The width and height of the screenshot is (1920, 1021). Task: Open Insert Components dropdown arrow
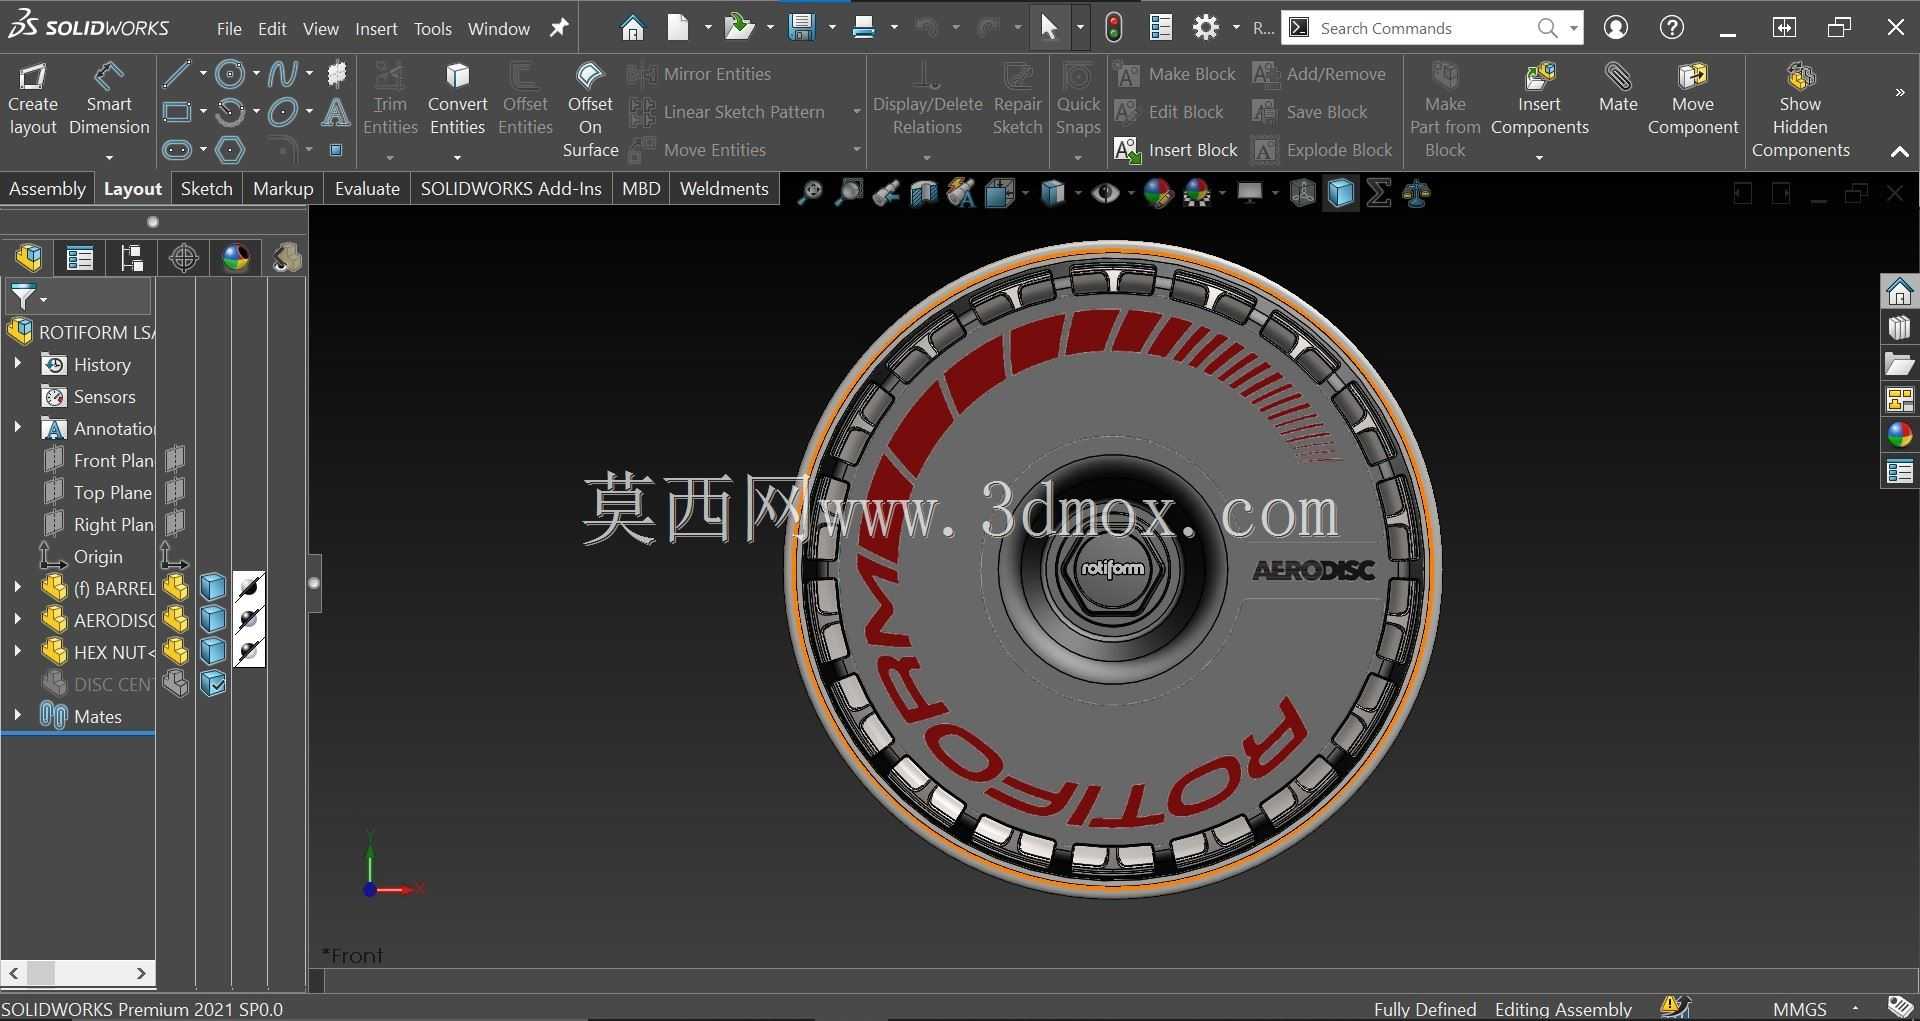1539,157
